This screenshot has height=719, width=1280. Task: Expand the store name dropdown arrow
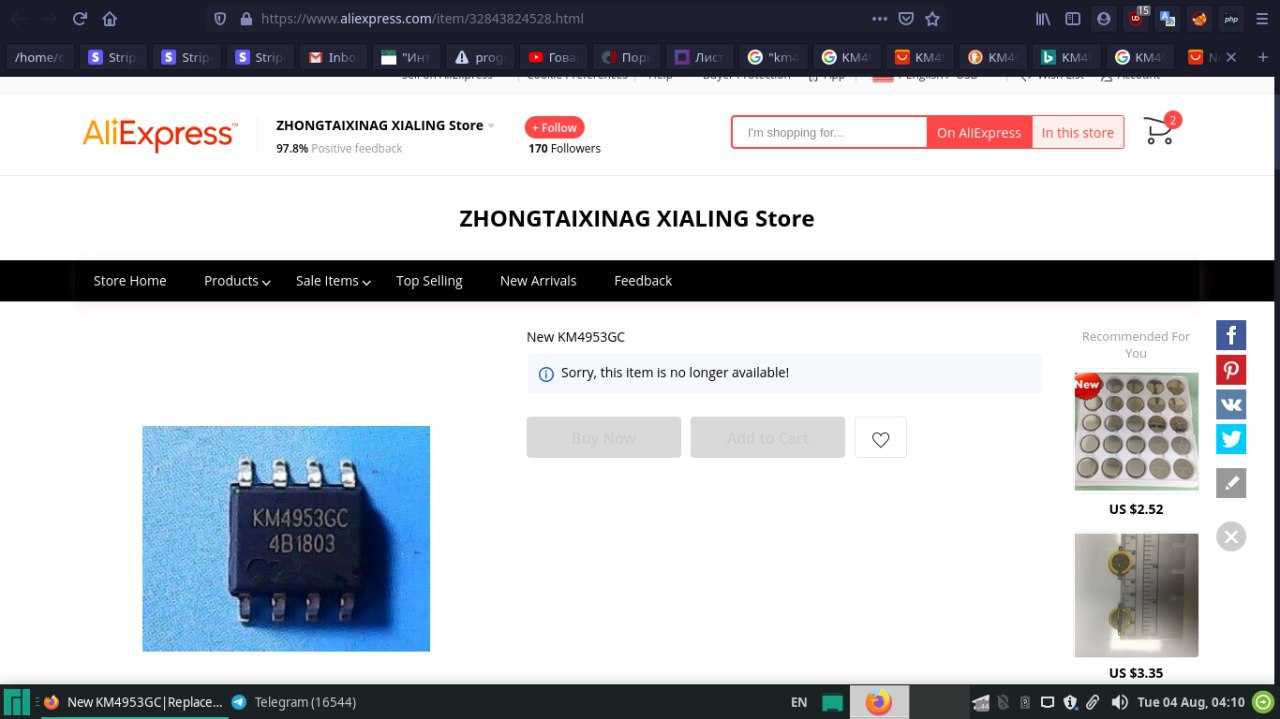click(x=491, y=126)
